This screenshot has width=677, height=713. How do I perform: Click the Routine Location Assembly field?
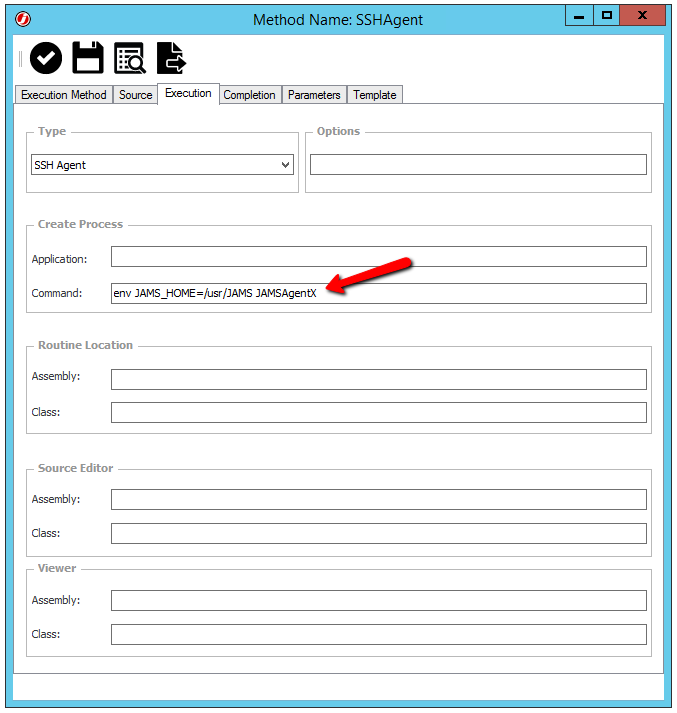379,379
